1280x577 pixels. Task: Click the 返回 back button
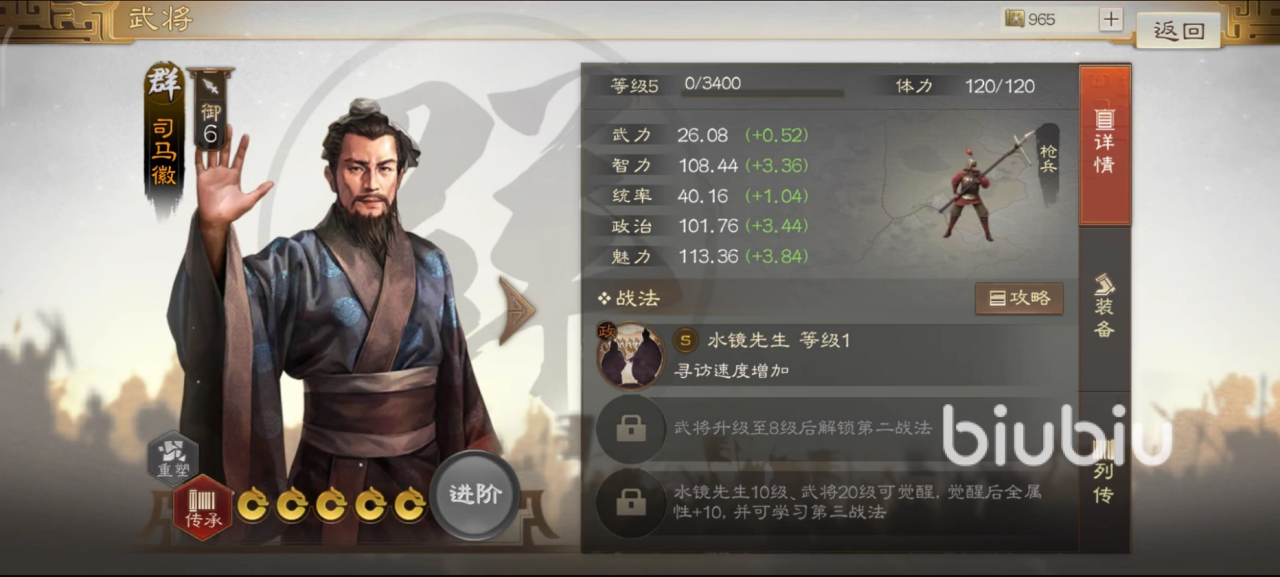click(1178, 29)
